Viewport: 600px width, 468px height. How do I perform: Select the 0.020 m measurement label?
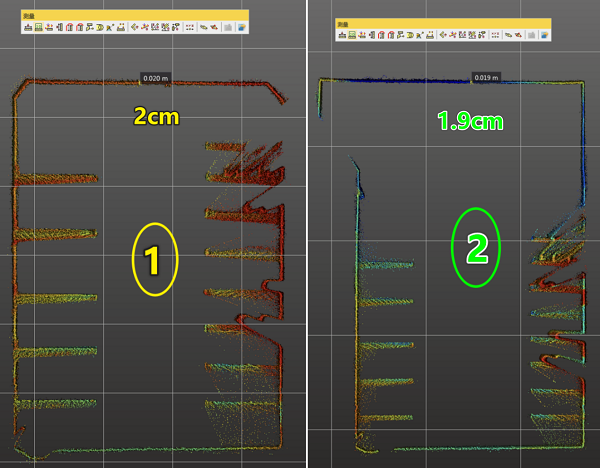tap(156, 78)
